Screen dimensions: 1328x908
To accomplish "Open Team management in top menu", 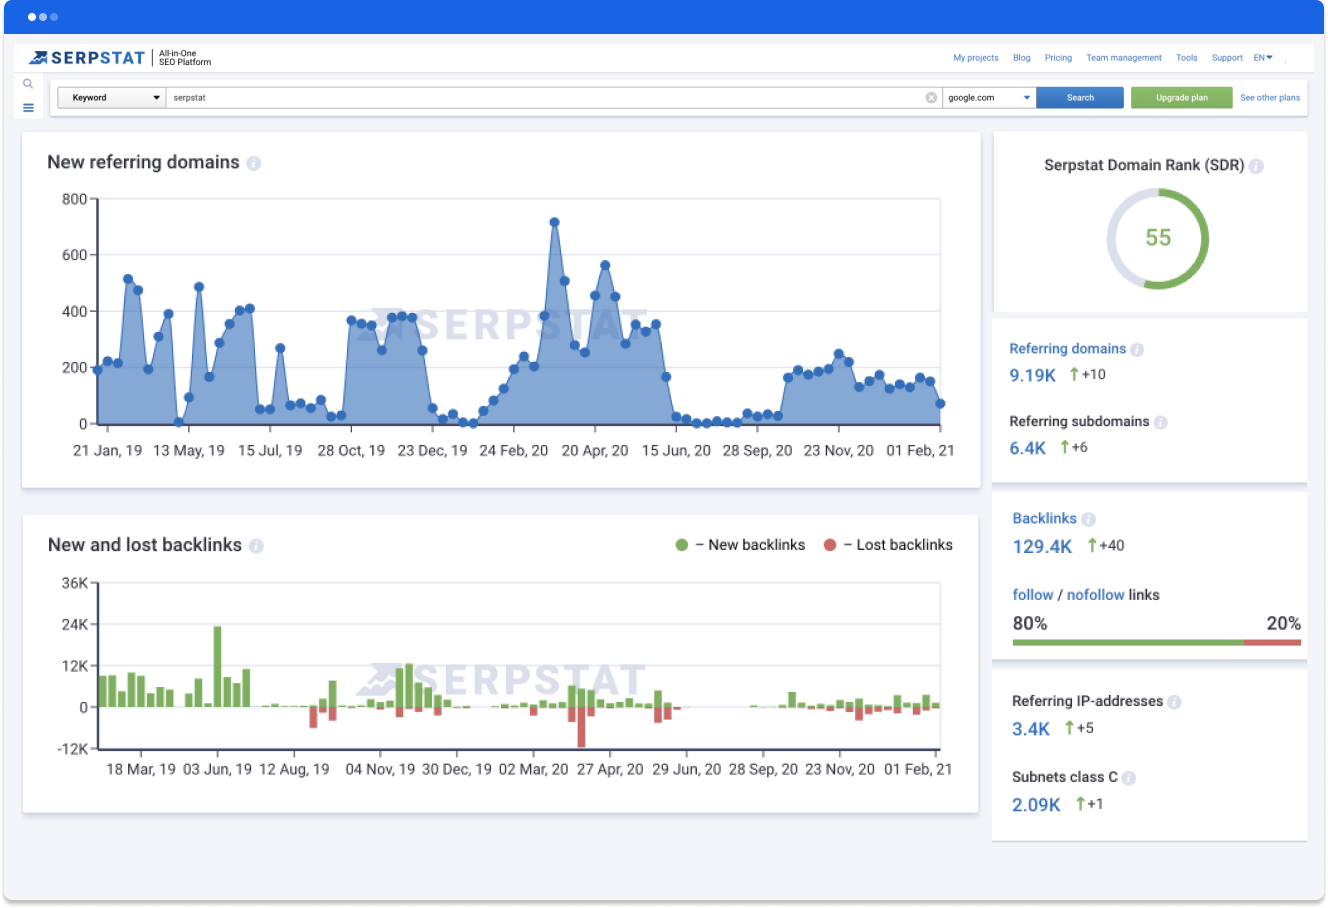I will click(x=1124, y=58).
